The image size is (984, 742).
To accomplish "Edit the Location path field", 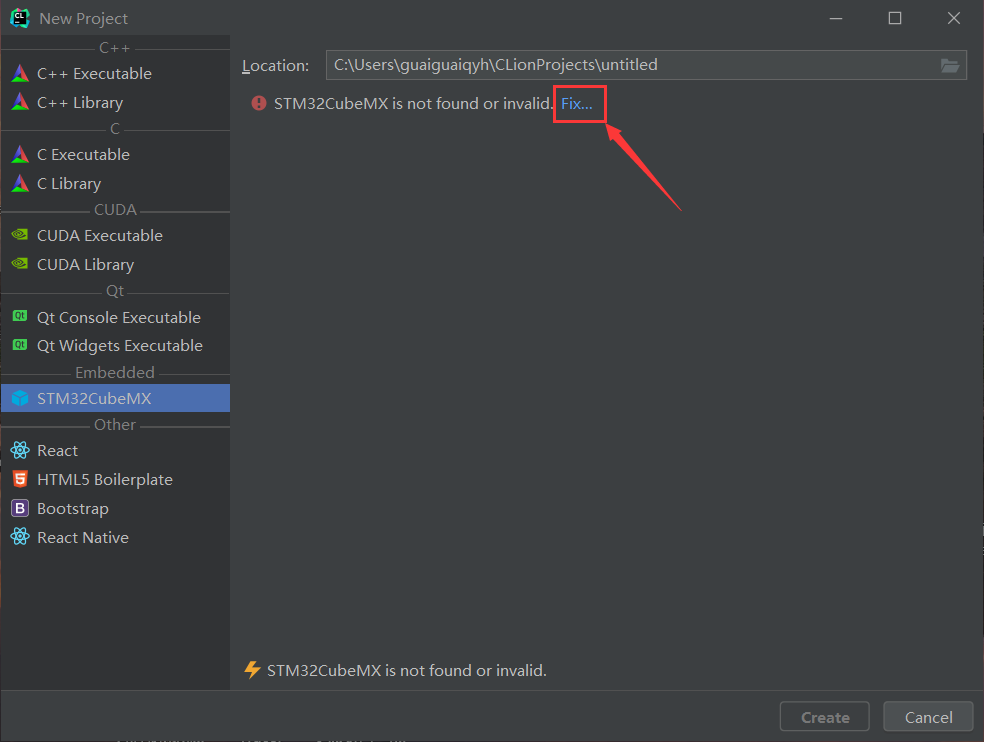I will point(646,65).
